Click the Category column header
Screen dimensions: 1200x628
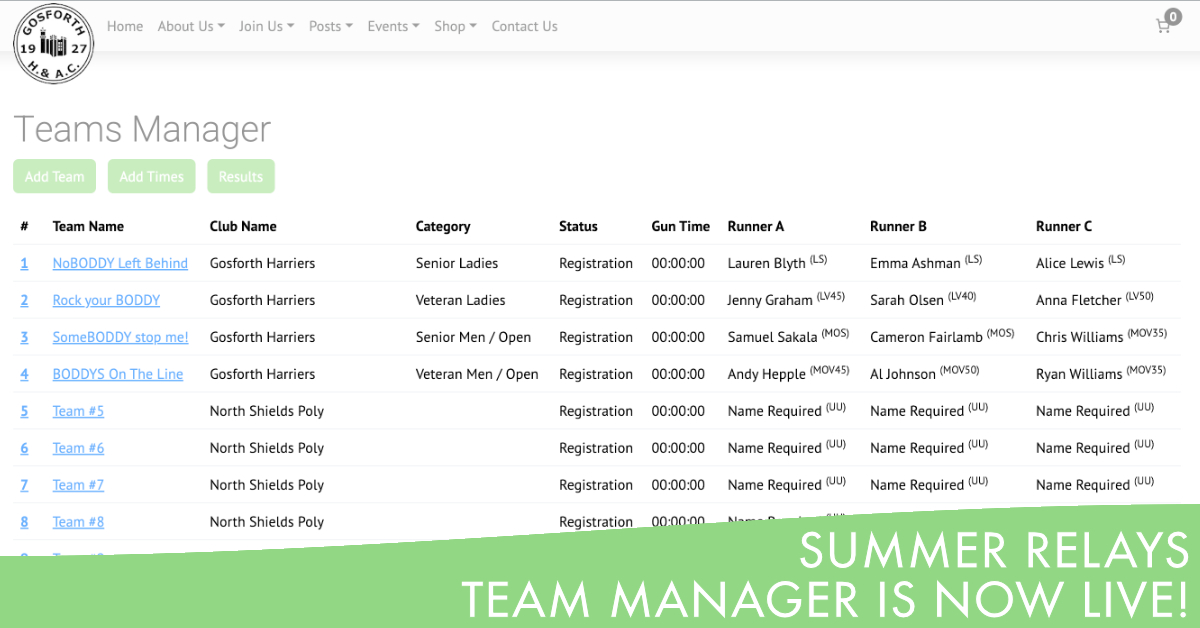coord(443,226)
